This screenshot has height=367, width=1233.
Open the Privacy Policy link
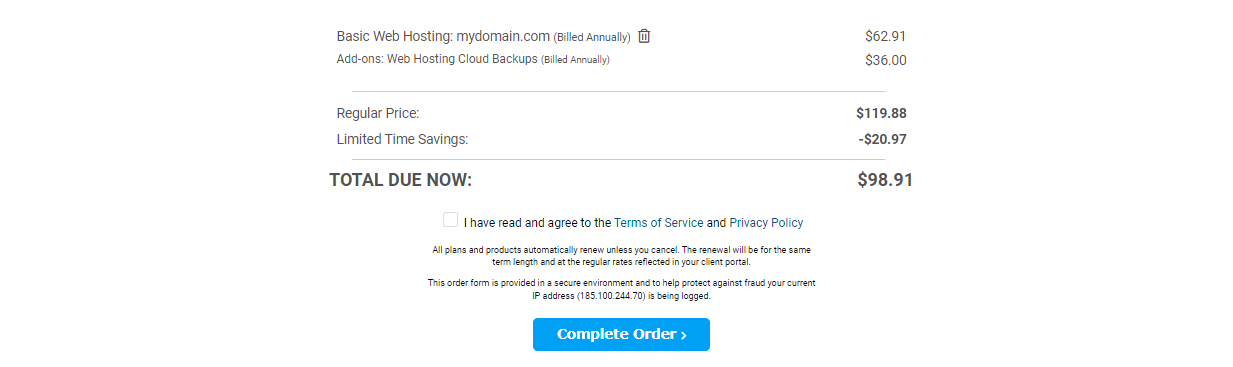766,223
